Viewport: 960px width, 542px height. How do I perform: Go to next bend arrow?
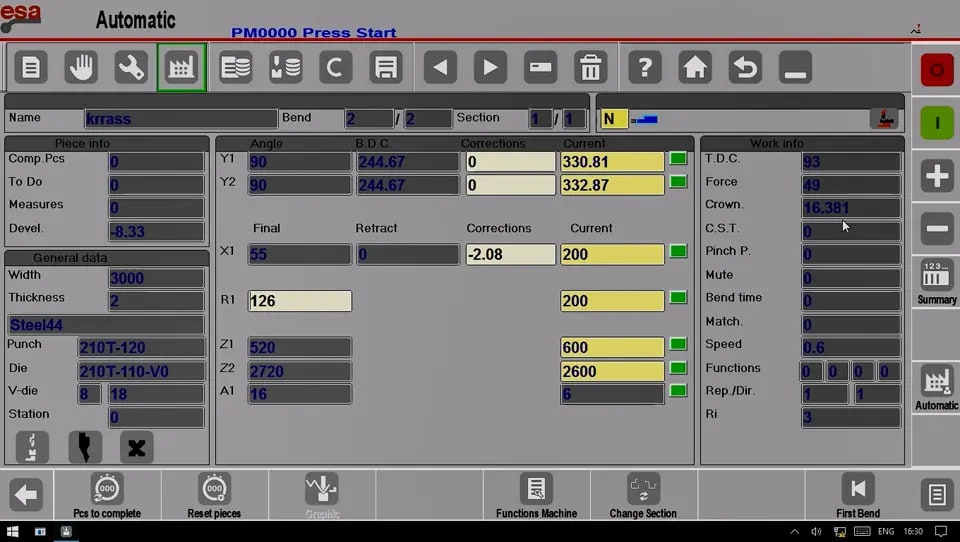pos(490,67)
